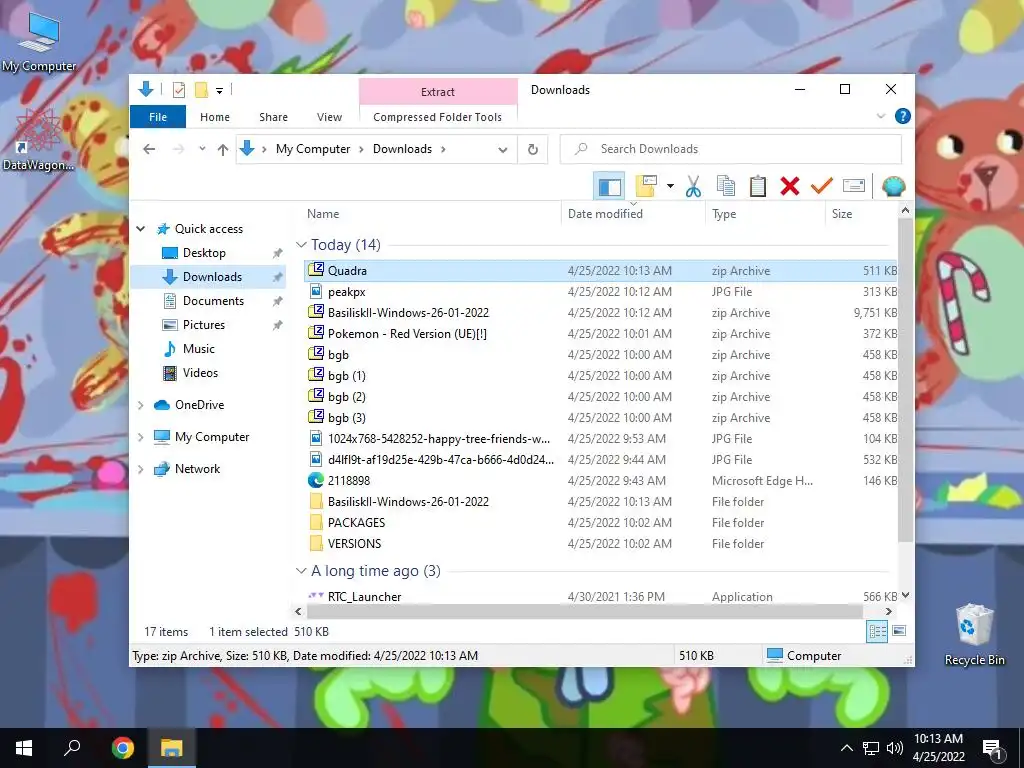Click the horizontal scrollbar in file list
Viewport: 1024px width, 768px height.
584,612
